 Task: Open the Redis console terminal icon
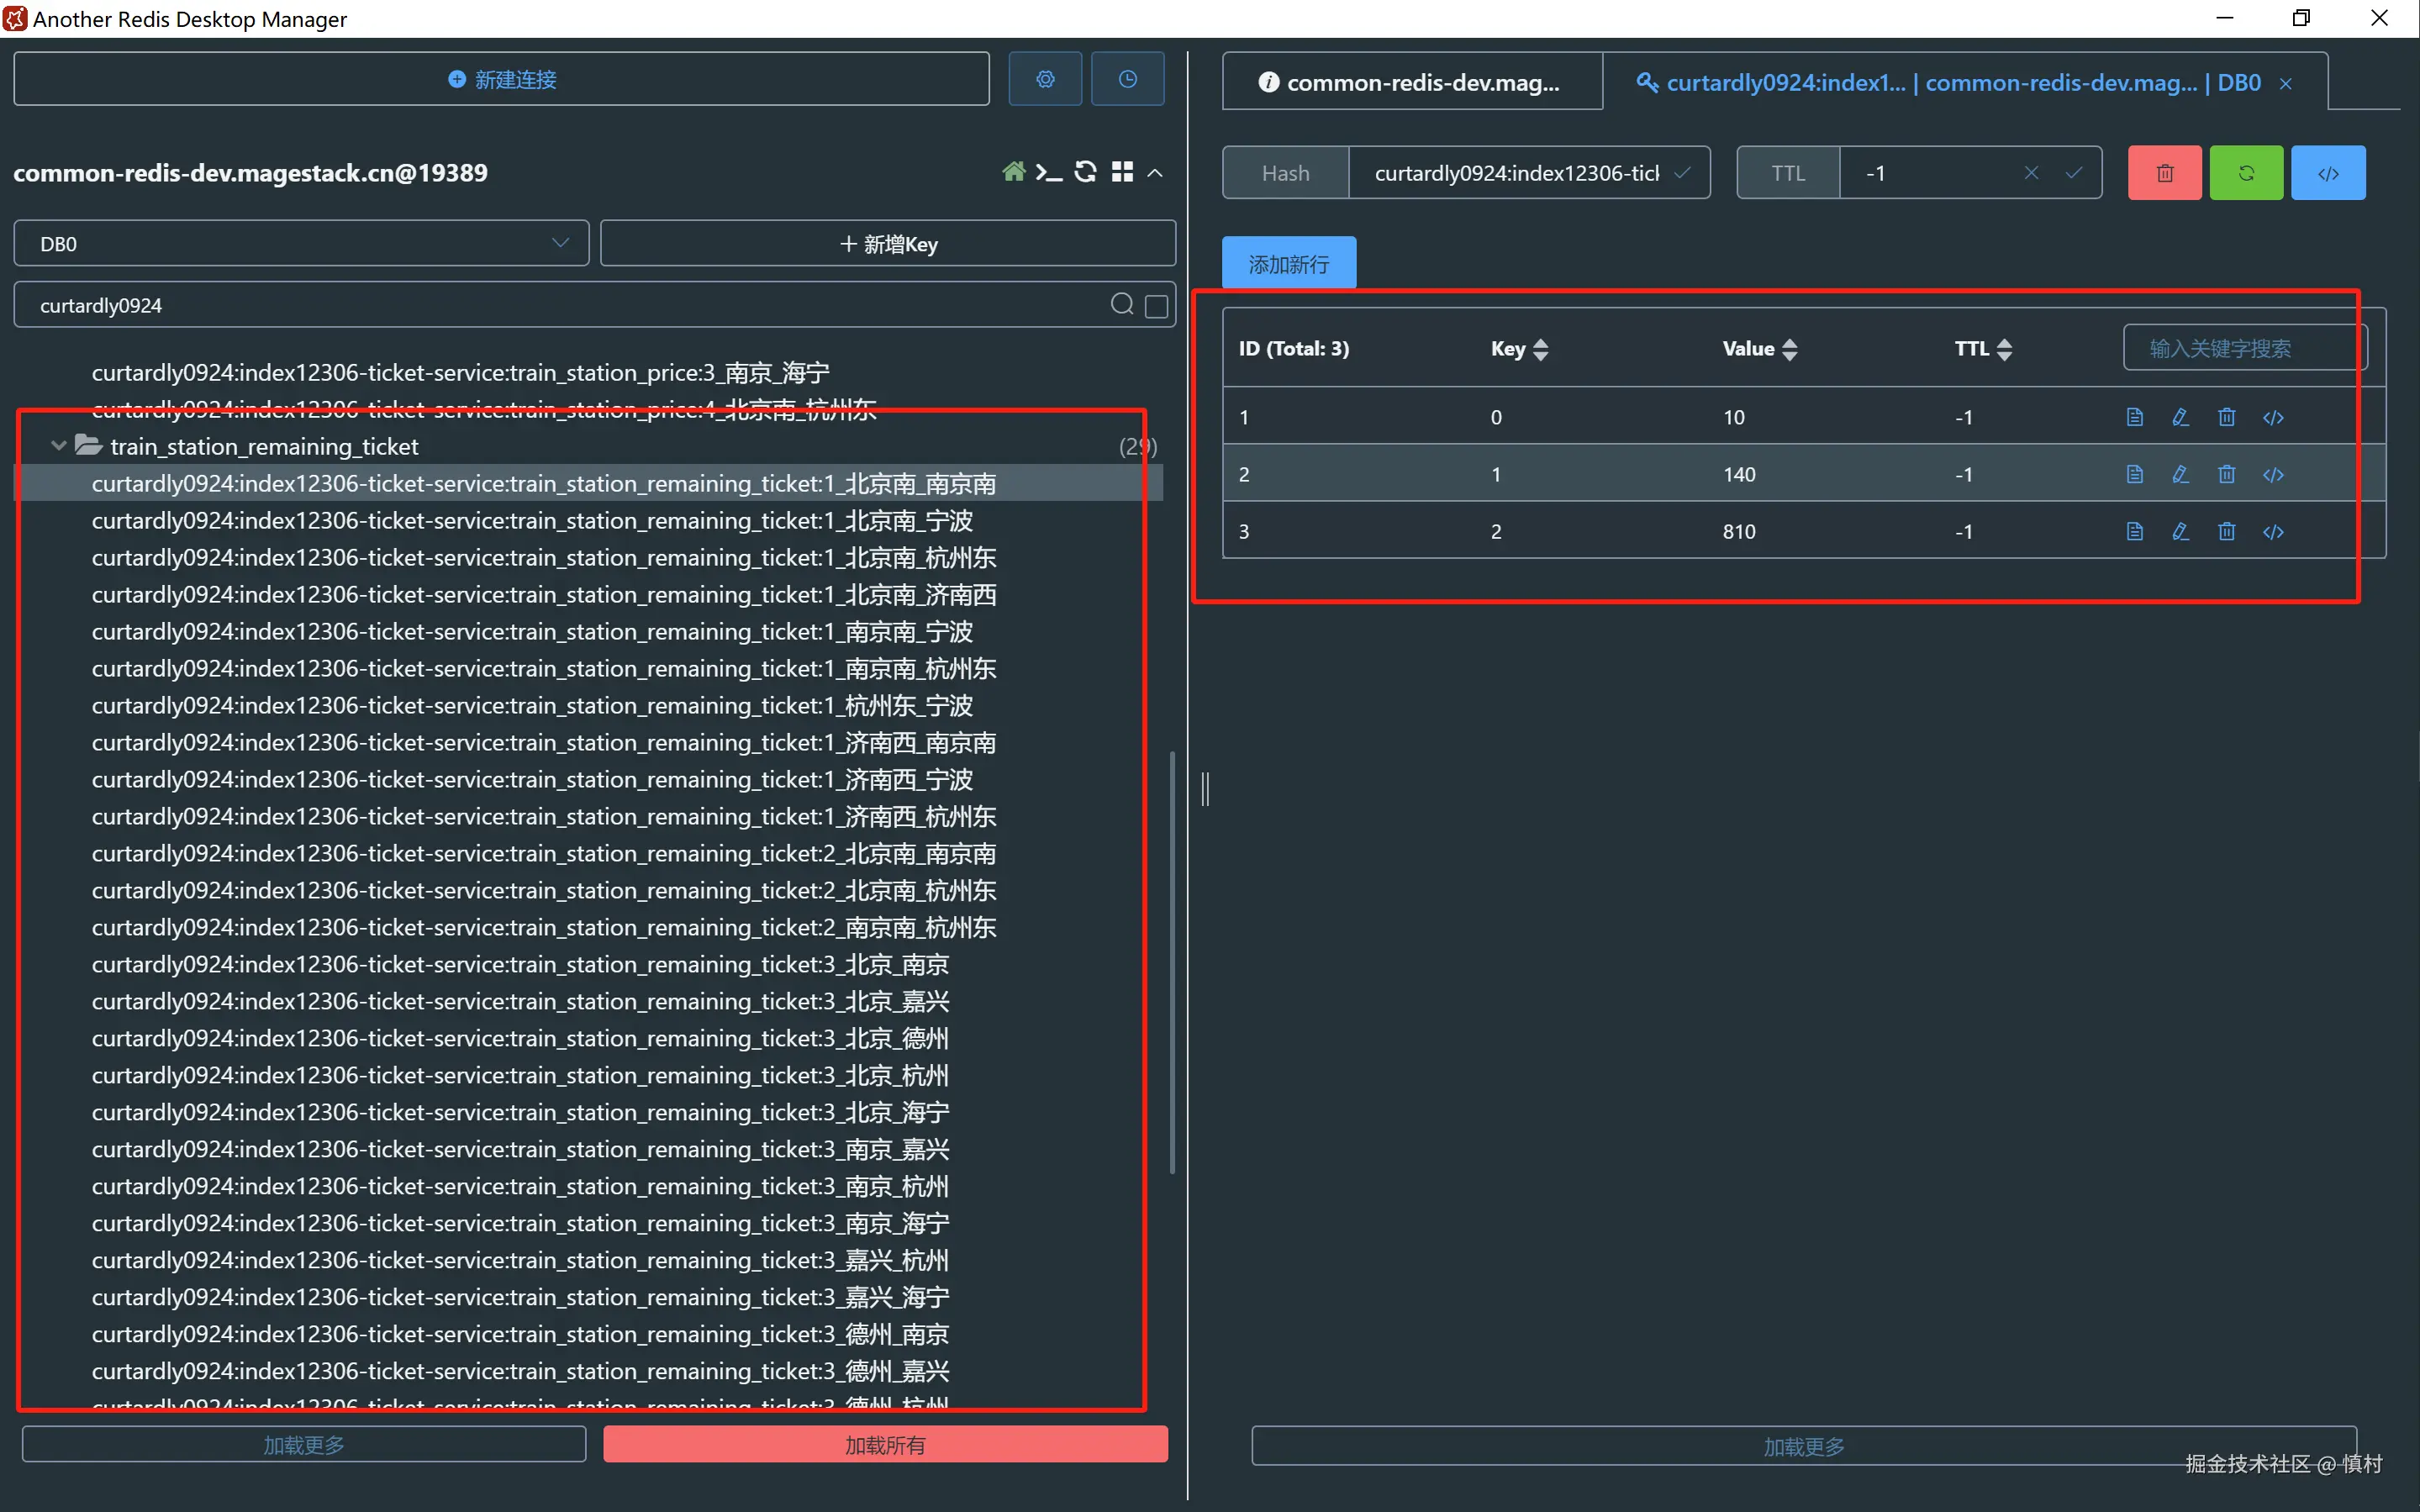click(1048, 172)
